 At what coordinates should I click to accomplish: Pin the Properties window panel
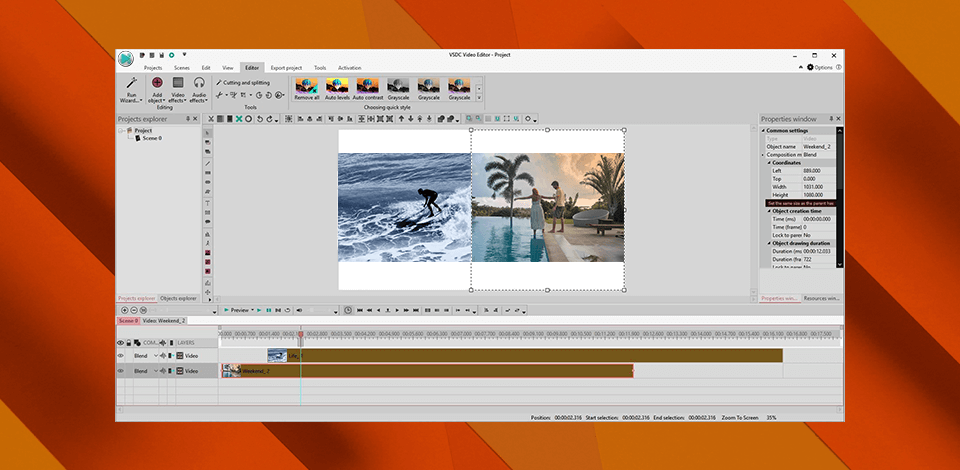tap(829, 119)
